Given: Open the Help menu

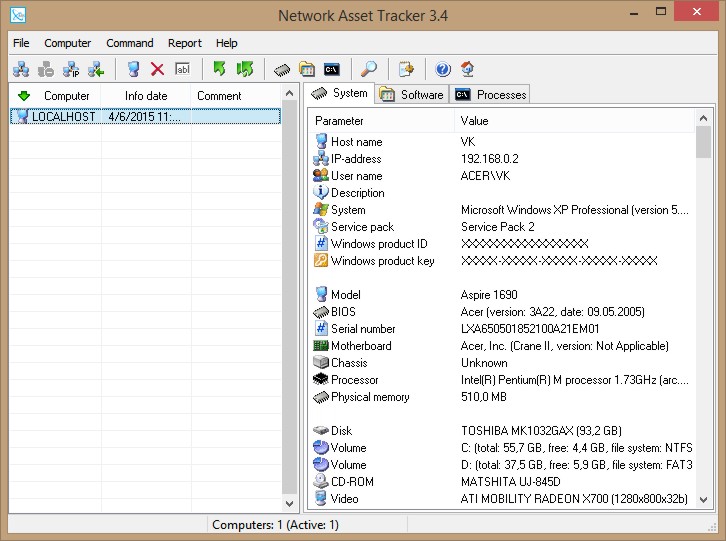Looking at the screenshot, I should 226,43.
